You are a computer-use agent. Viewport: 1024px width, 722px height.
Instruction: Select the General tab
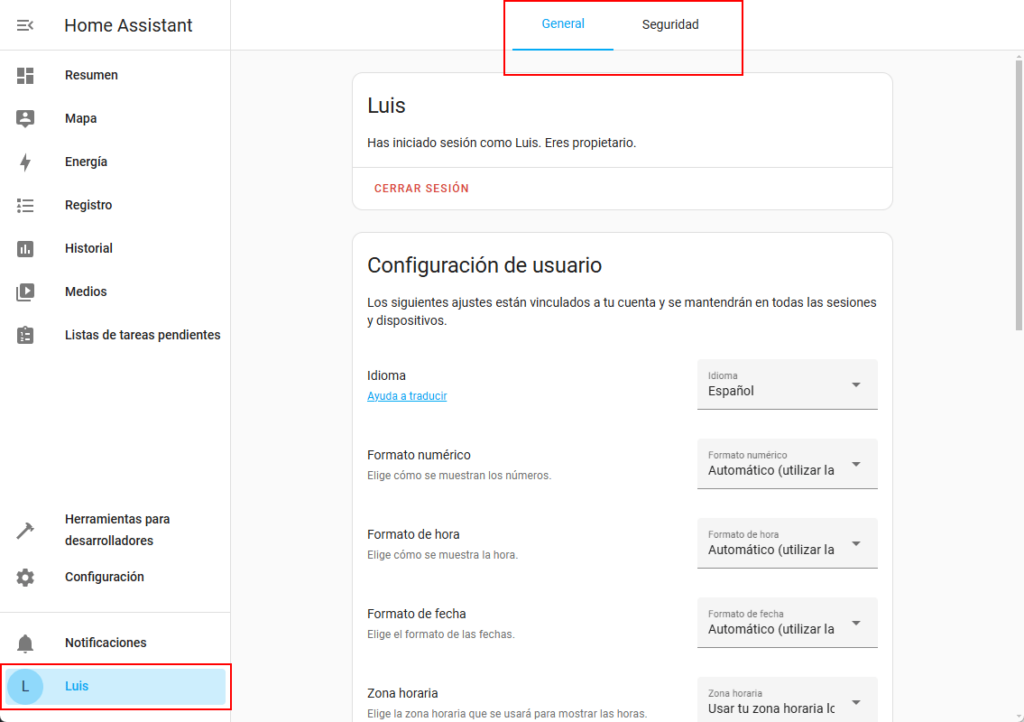tap(563, 25)
